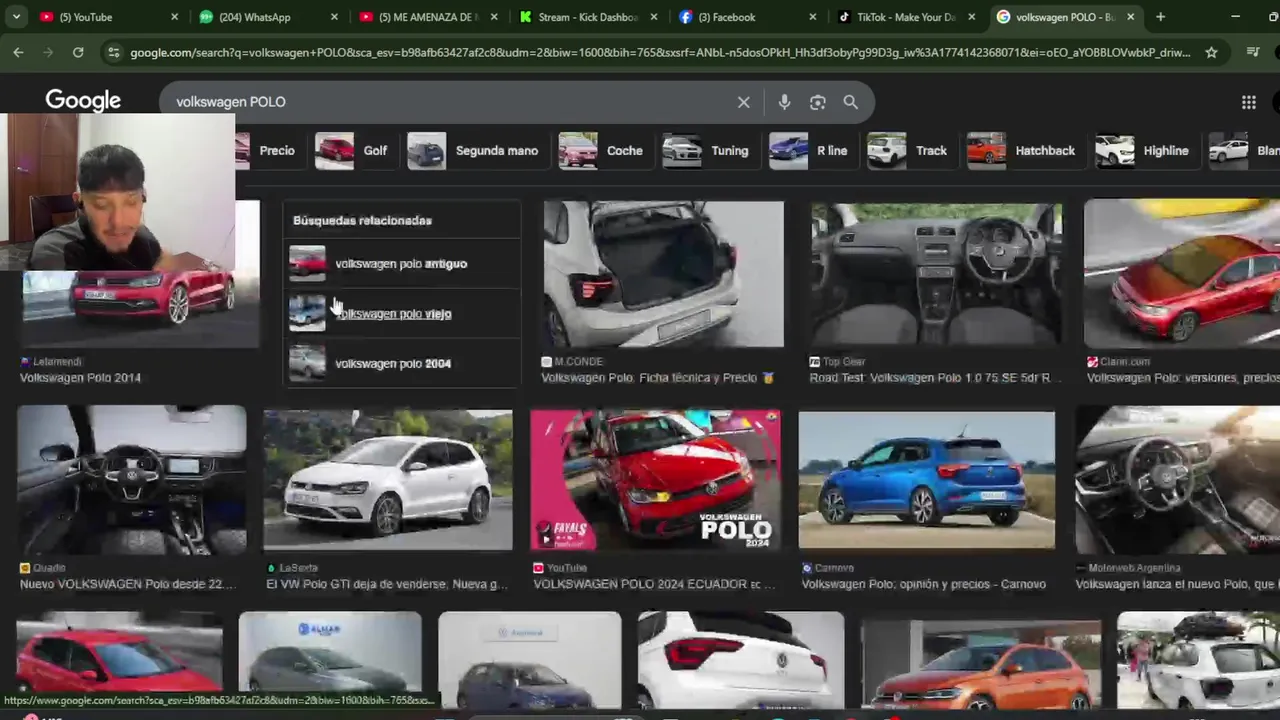Open El VW Polo GTI deja de venderse link
This screenshot has width=1280, height=720.
click(387, 584)
